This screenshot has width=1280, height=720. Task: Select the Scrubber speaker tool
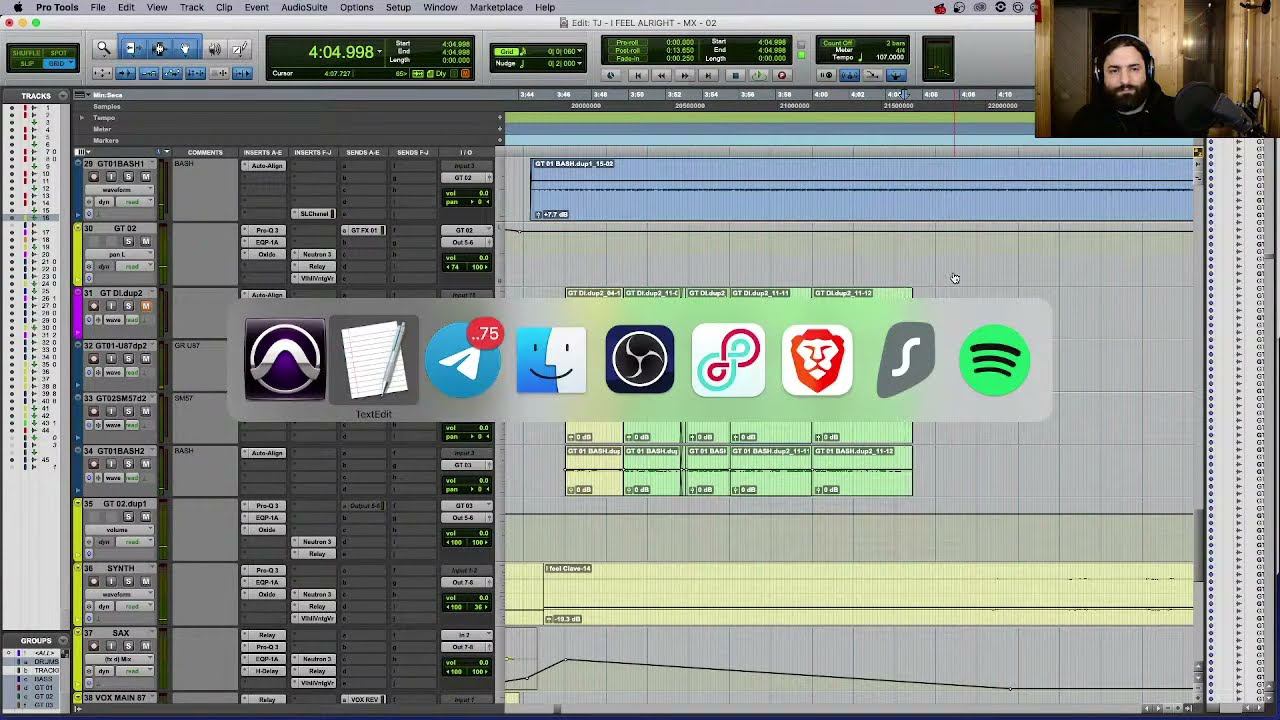click(214, 48)
